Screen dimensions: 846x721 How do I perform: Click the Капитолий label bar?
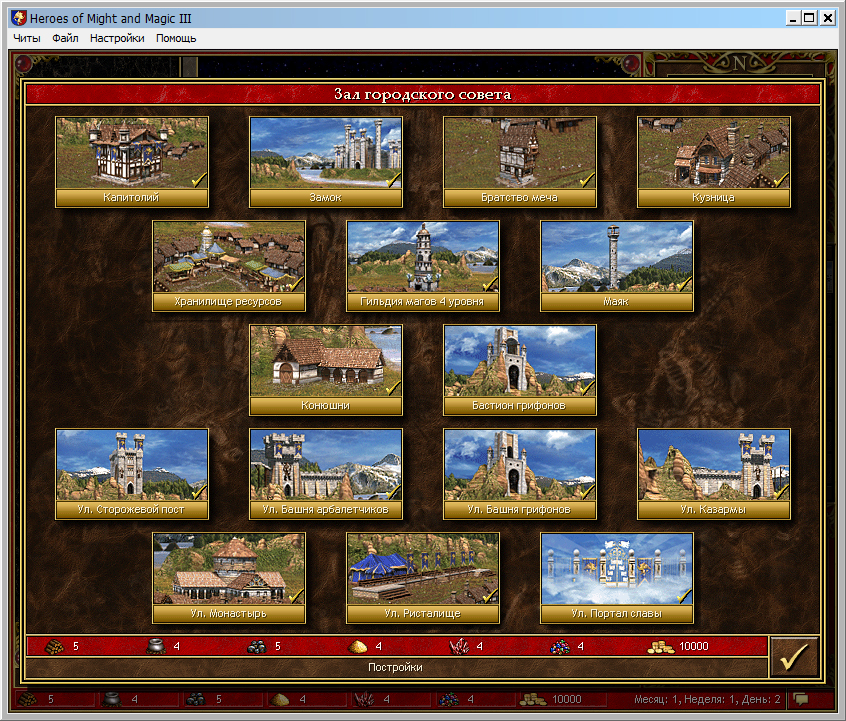pos(132,198)
